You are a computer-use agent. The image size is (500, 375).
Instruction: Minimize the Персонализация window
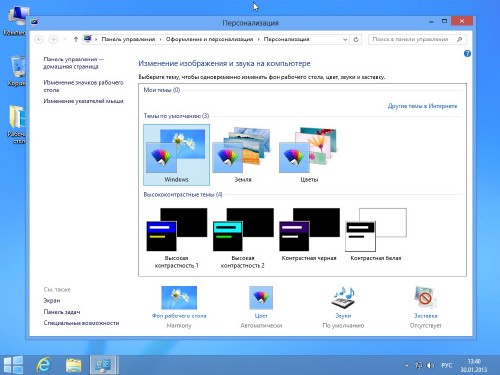431,21
